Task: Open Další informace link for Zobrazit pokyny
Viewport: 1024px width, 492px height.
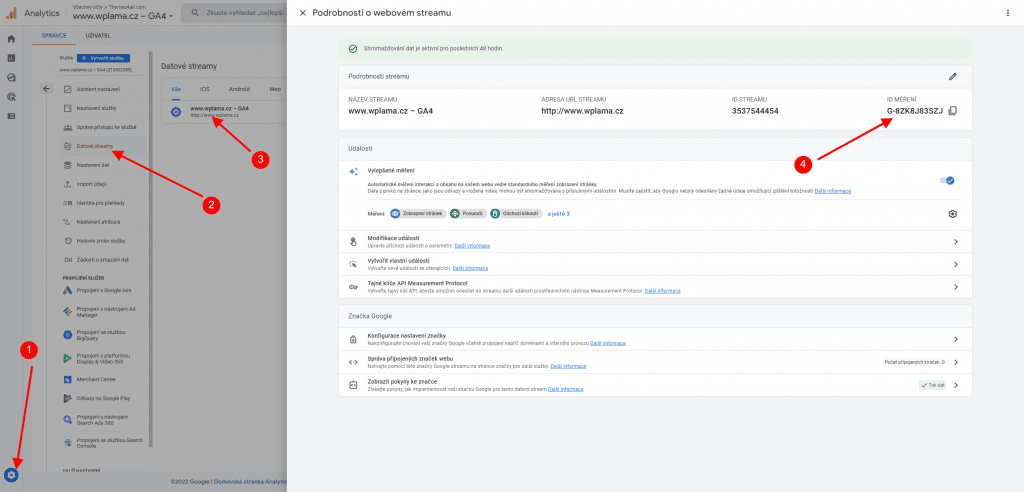Action: click(566, 389)
